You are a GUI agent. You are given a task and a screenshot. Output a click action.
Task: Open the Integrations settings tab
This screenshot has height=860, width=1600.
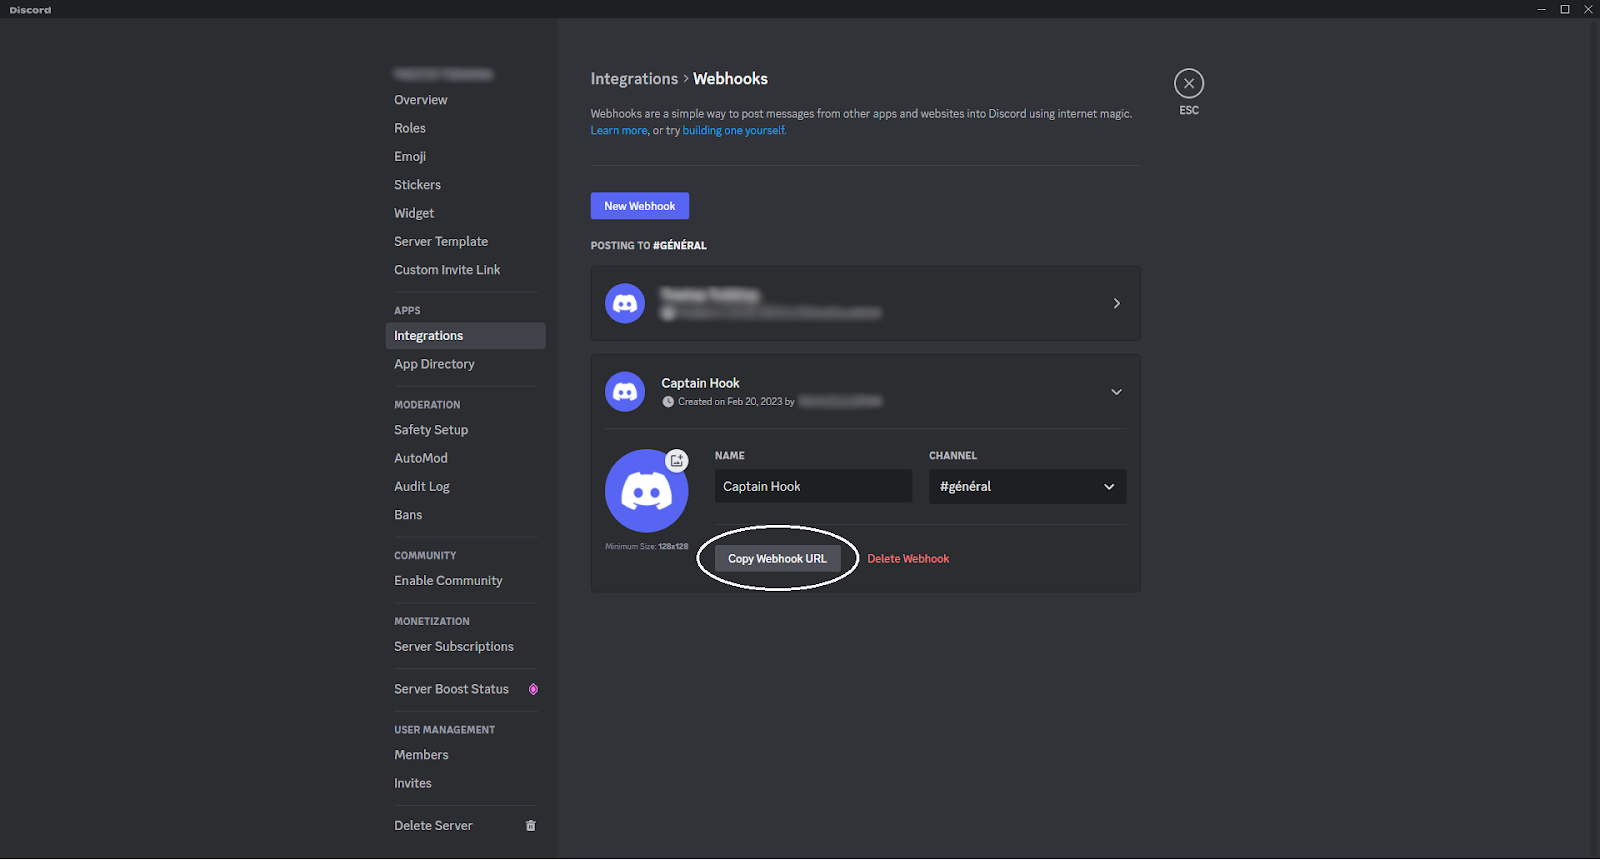pyautogui.click(x=429, y=336)
